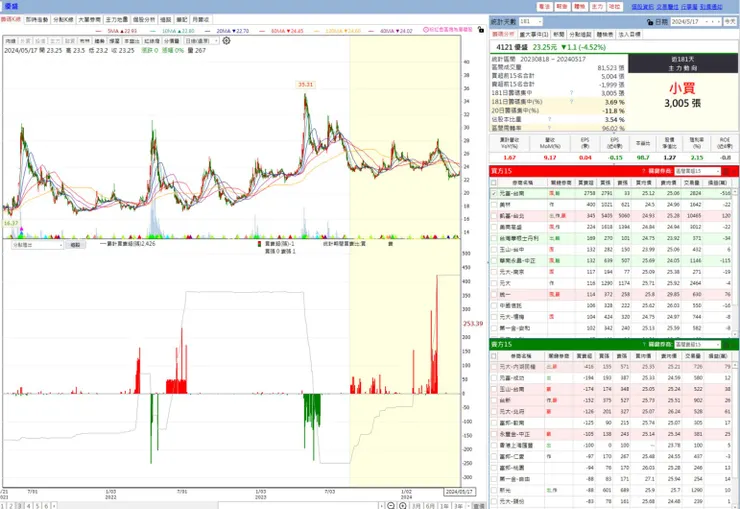Click page button 6 at bottom left
This screenshot has width=740, height=509.
tap(46, 506)
